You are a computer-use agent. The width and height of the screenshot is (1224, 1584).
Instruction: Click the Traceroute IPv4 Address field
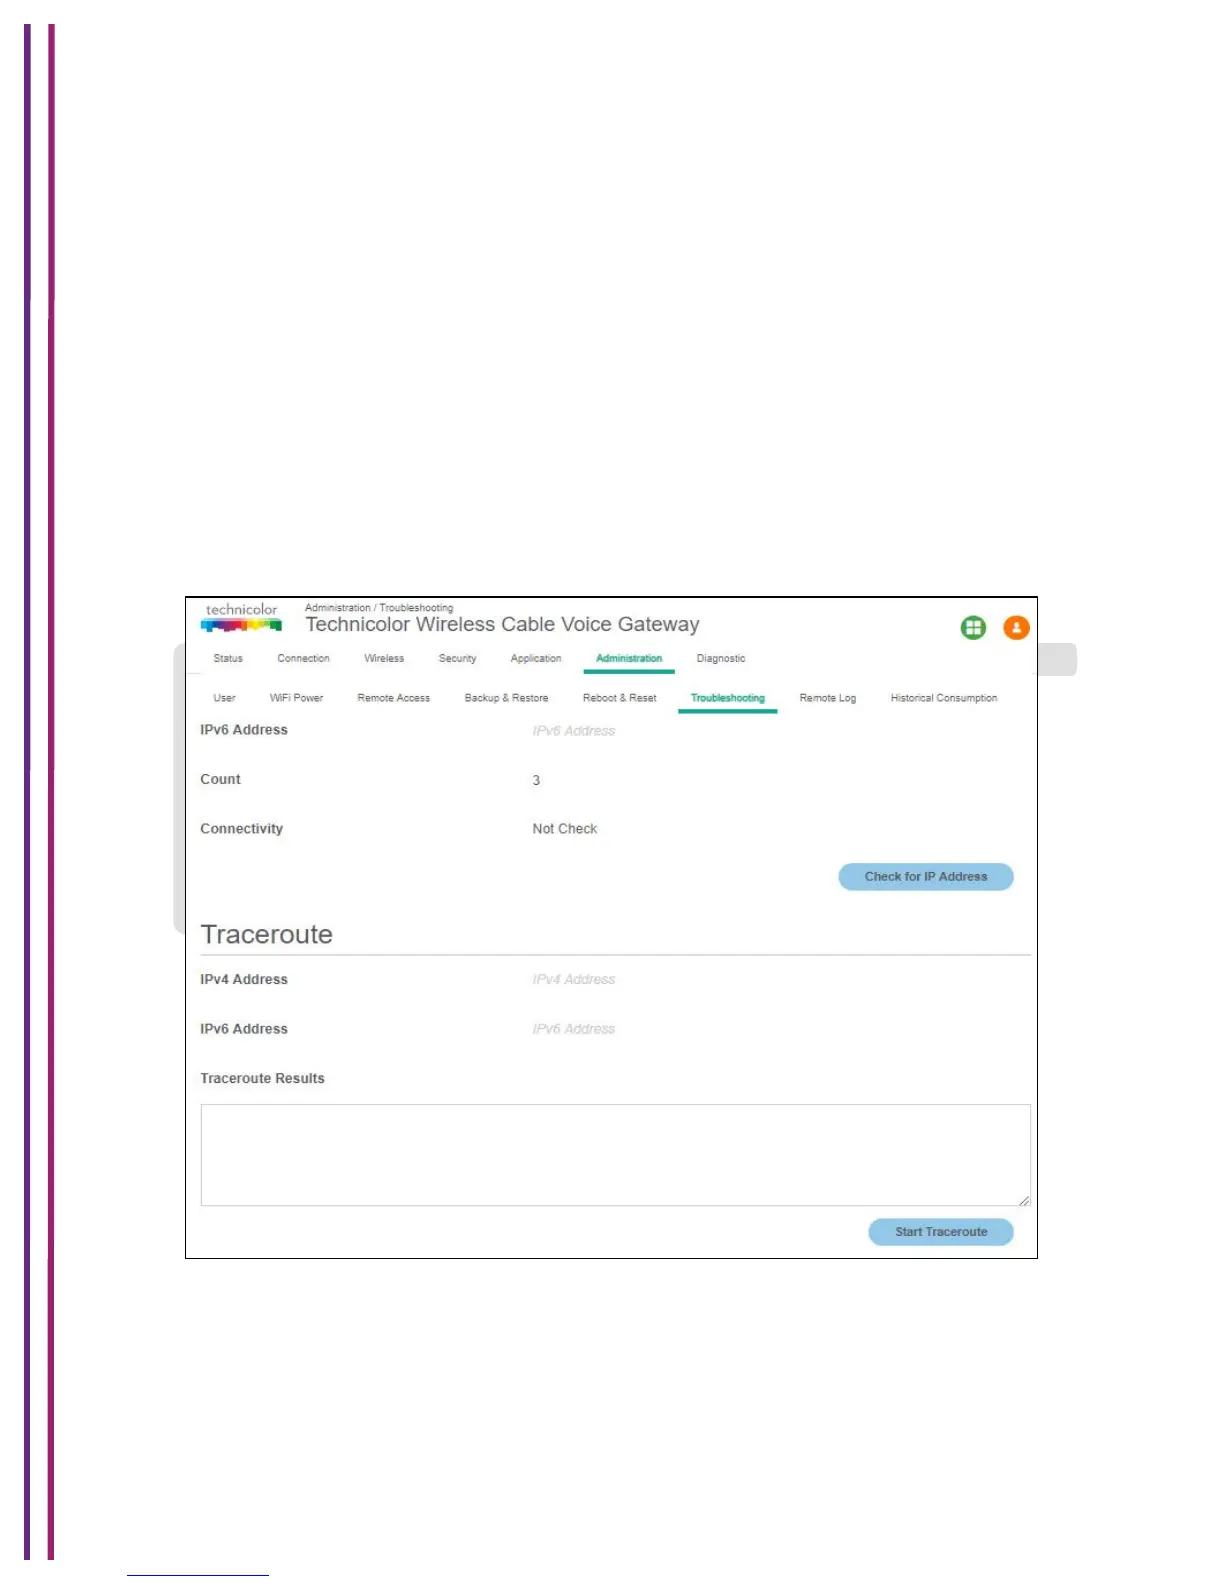(574, 980)
